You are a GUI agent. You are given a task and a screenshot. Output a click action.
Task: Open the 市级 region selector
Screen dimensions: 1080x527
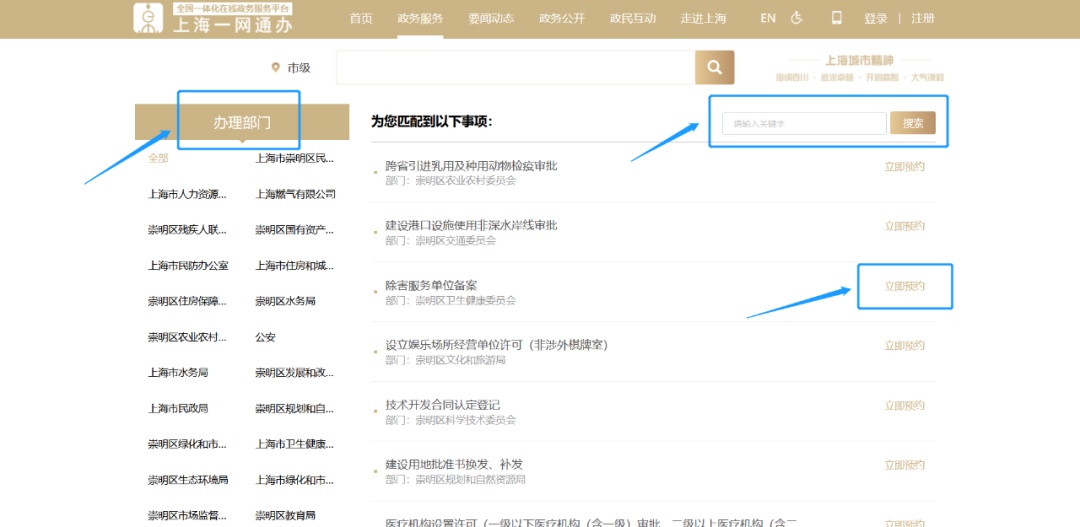point(299,68)
